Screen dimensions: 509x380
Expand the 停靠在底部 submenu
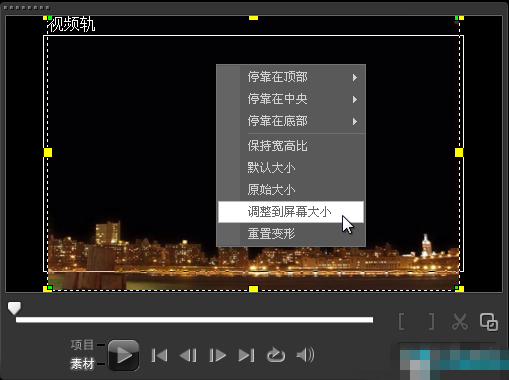(x=291, y=121)
